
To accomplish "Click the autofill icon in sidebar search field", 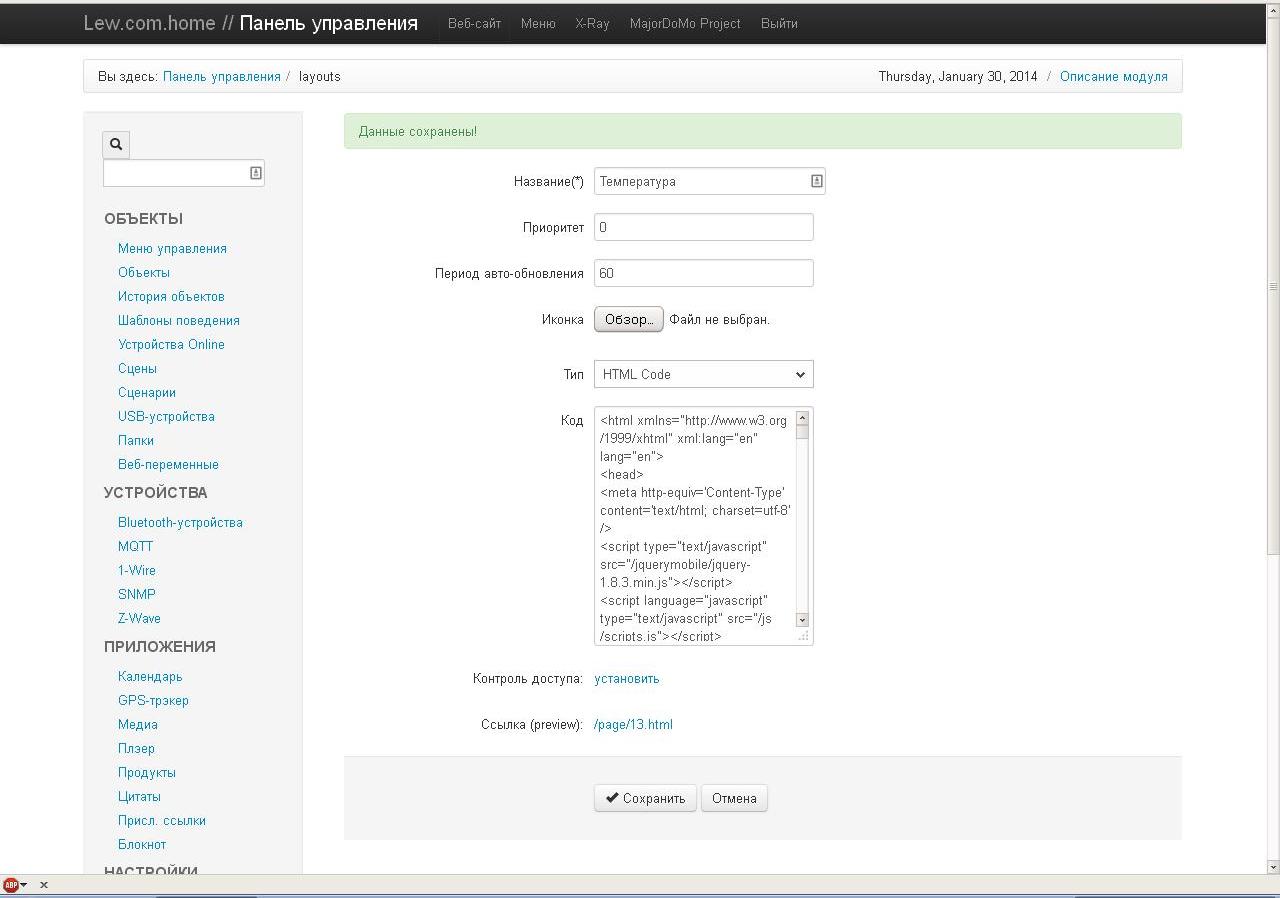I will 256,173.
